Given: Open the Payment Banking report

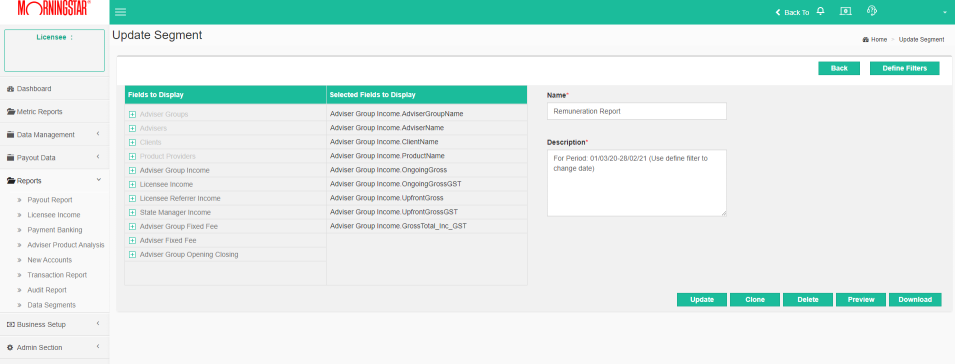Looking at the screenshot, I should pos(55,230).
